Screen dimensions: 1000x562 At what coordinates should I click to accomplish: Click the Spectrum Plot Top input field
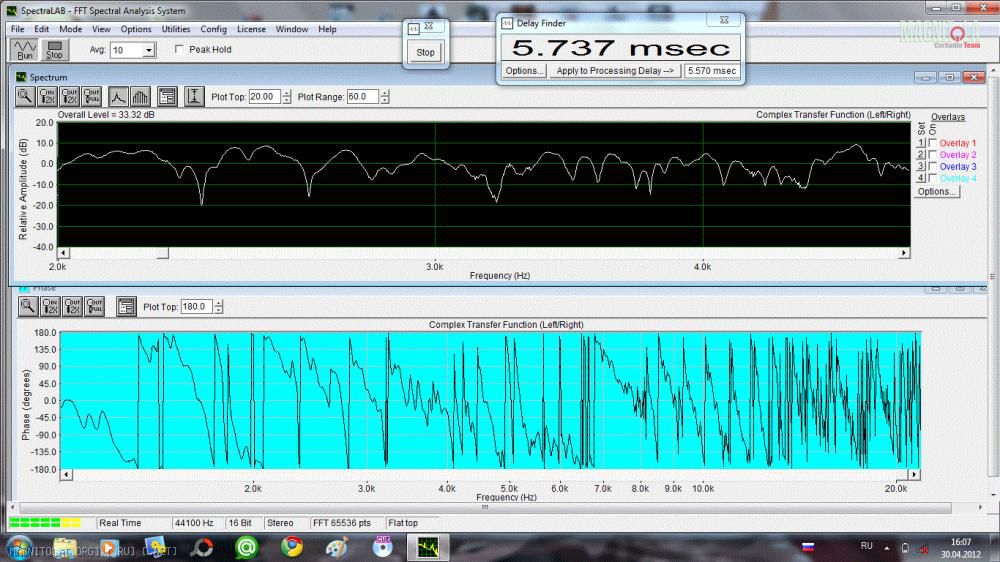pos(265,96)
